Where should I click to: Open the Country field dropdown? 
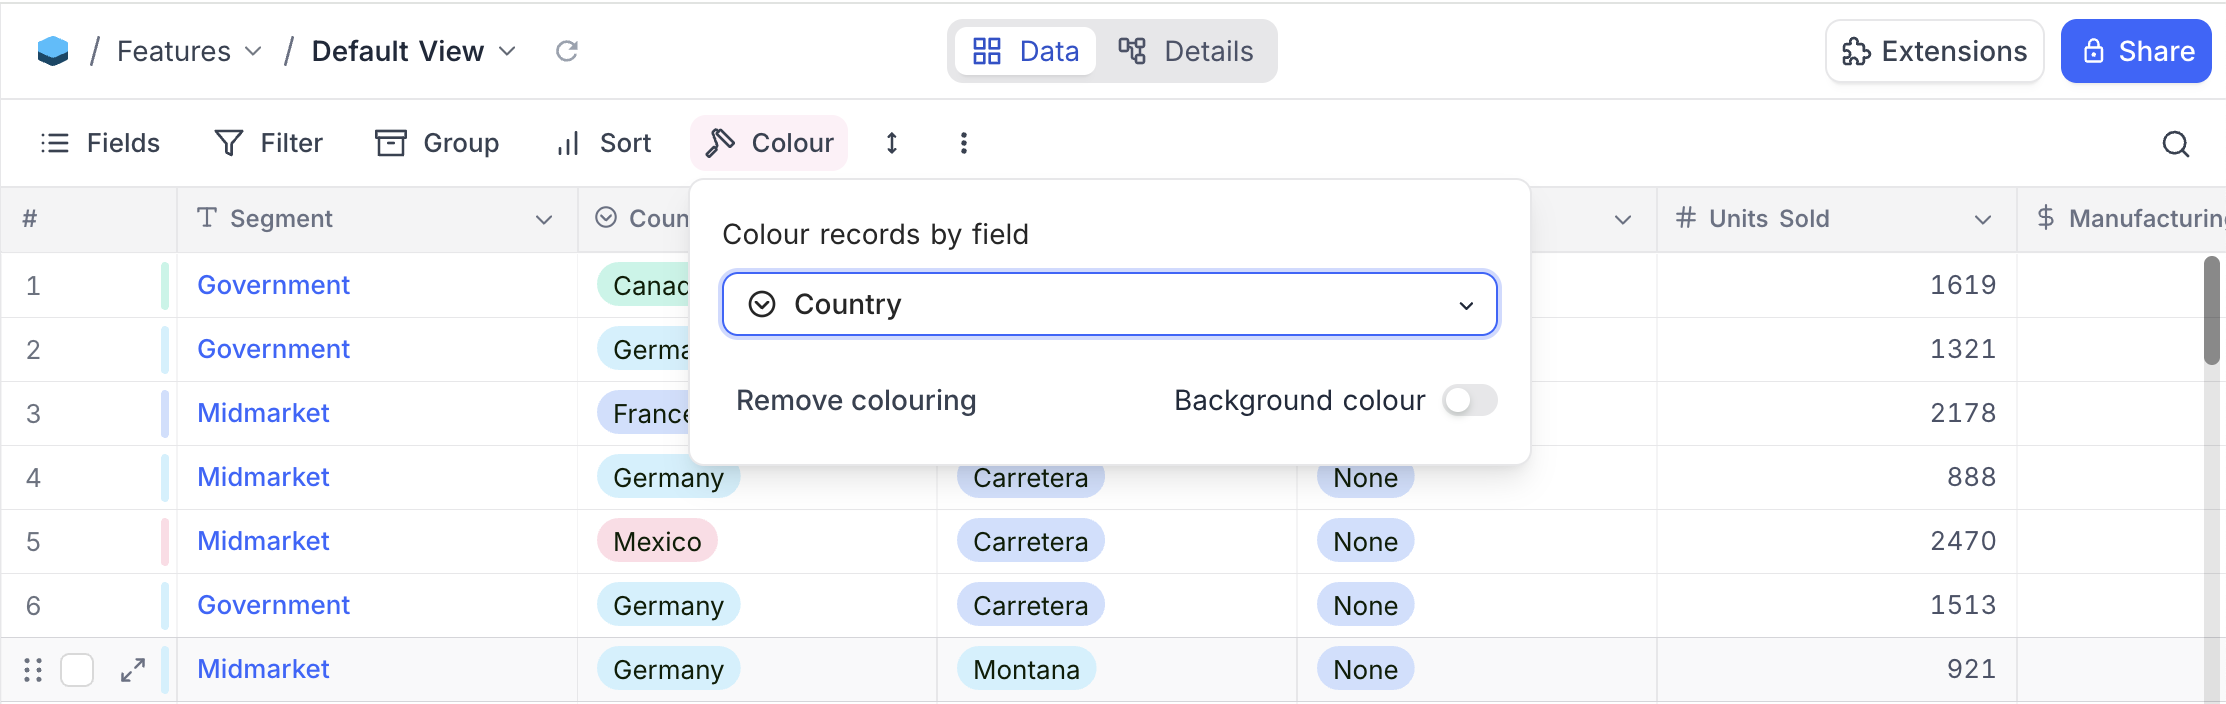pyautogui.click(x=1110, y=304)
